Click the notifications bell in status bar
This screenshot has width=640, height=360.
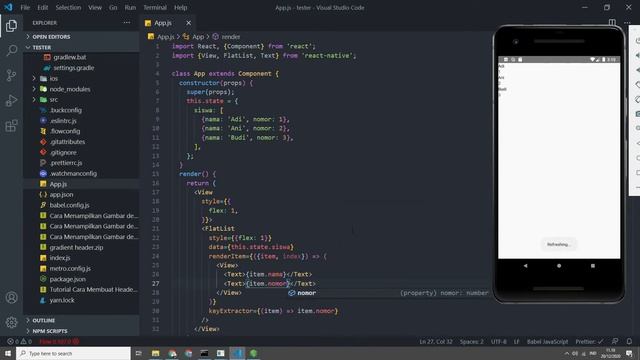pos(629,341)
